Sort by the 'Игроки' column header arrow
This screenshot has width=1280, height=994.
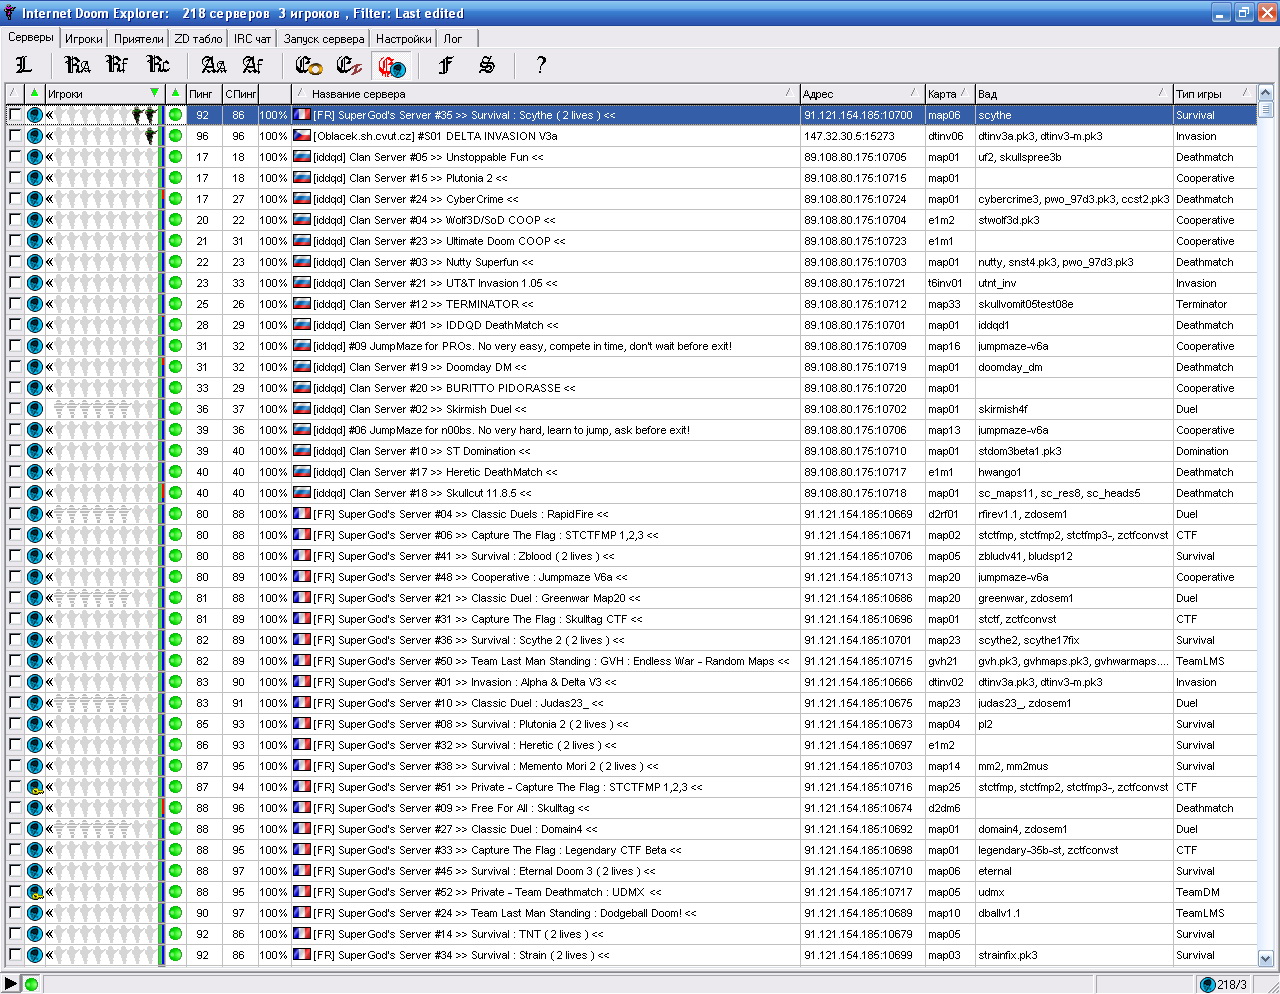click(x=154, y=93)
